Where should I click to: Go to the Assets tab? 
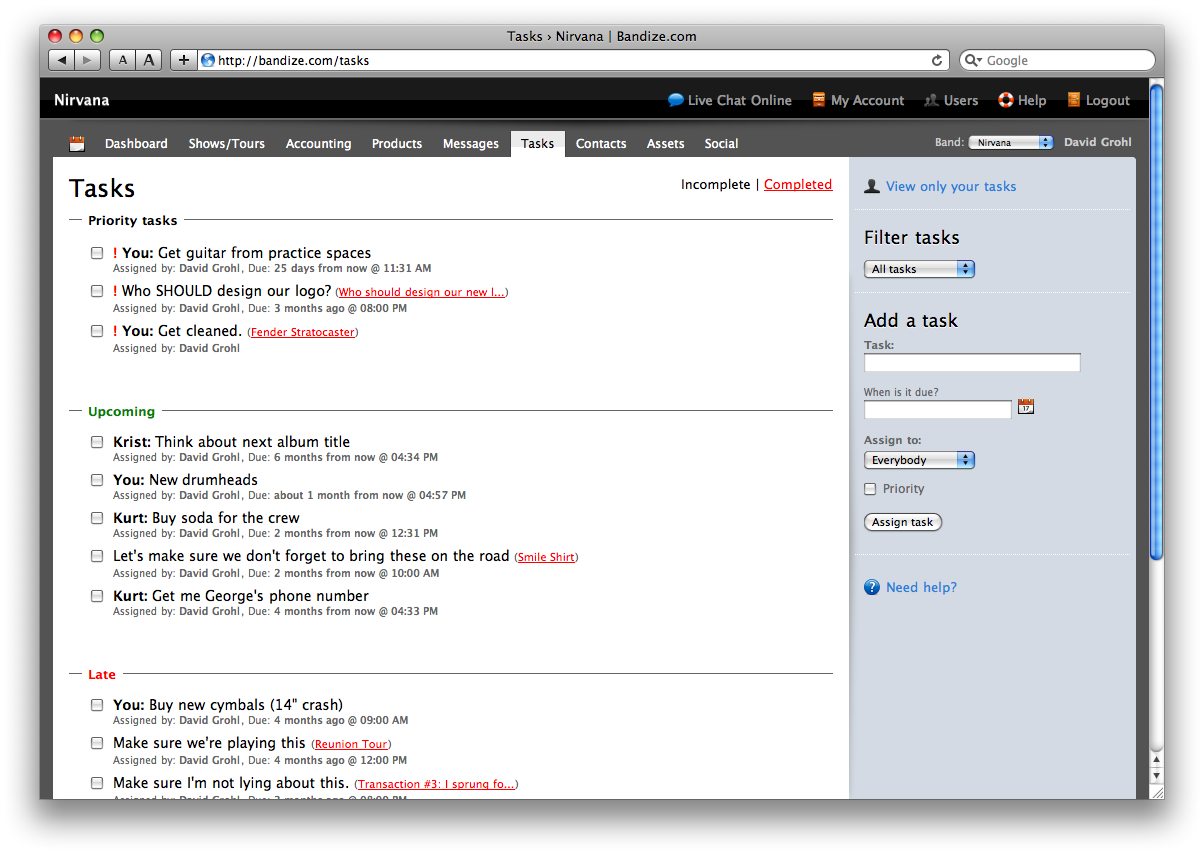[x=666, y=144]
